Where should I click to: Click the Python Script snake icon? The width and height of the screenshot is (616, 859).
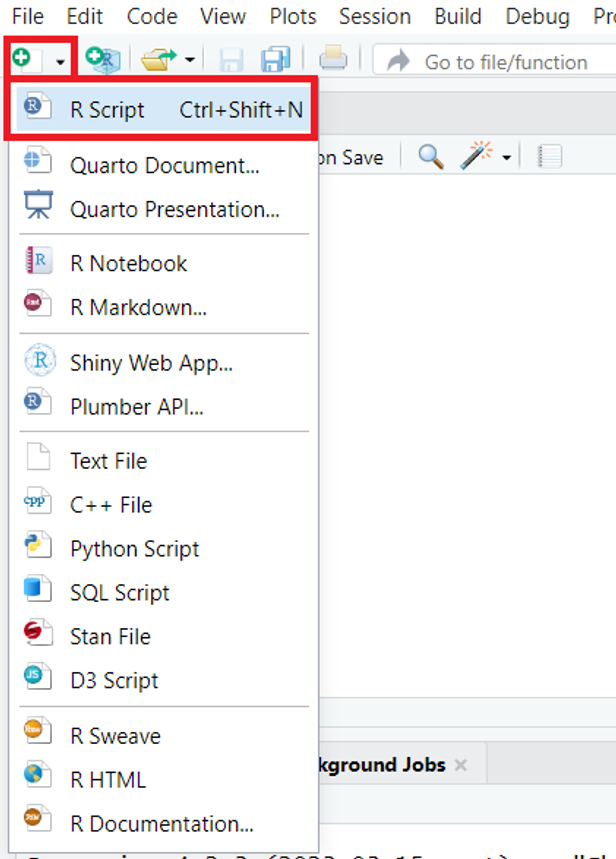(x=38, y=545)
